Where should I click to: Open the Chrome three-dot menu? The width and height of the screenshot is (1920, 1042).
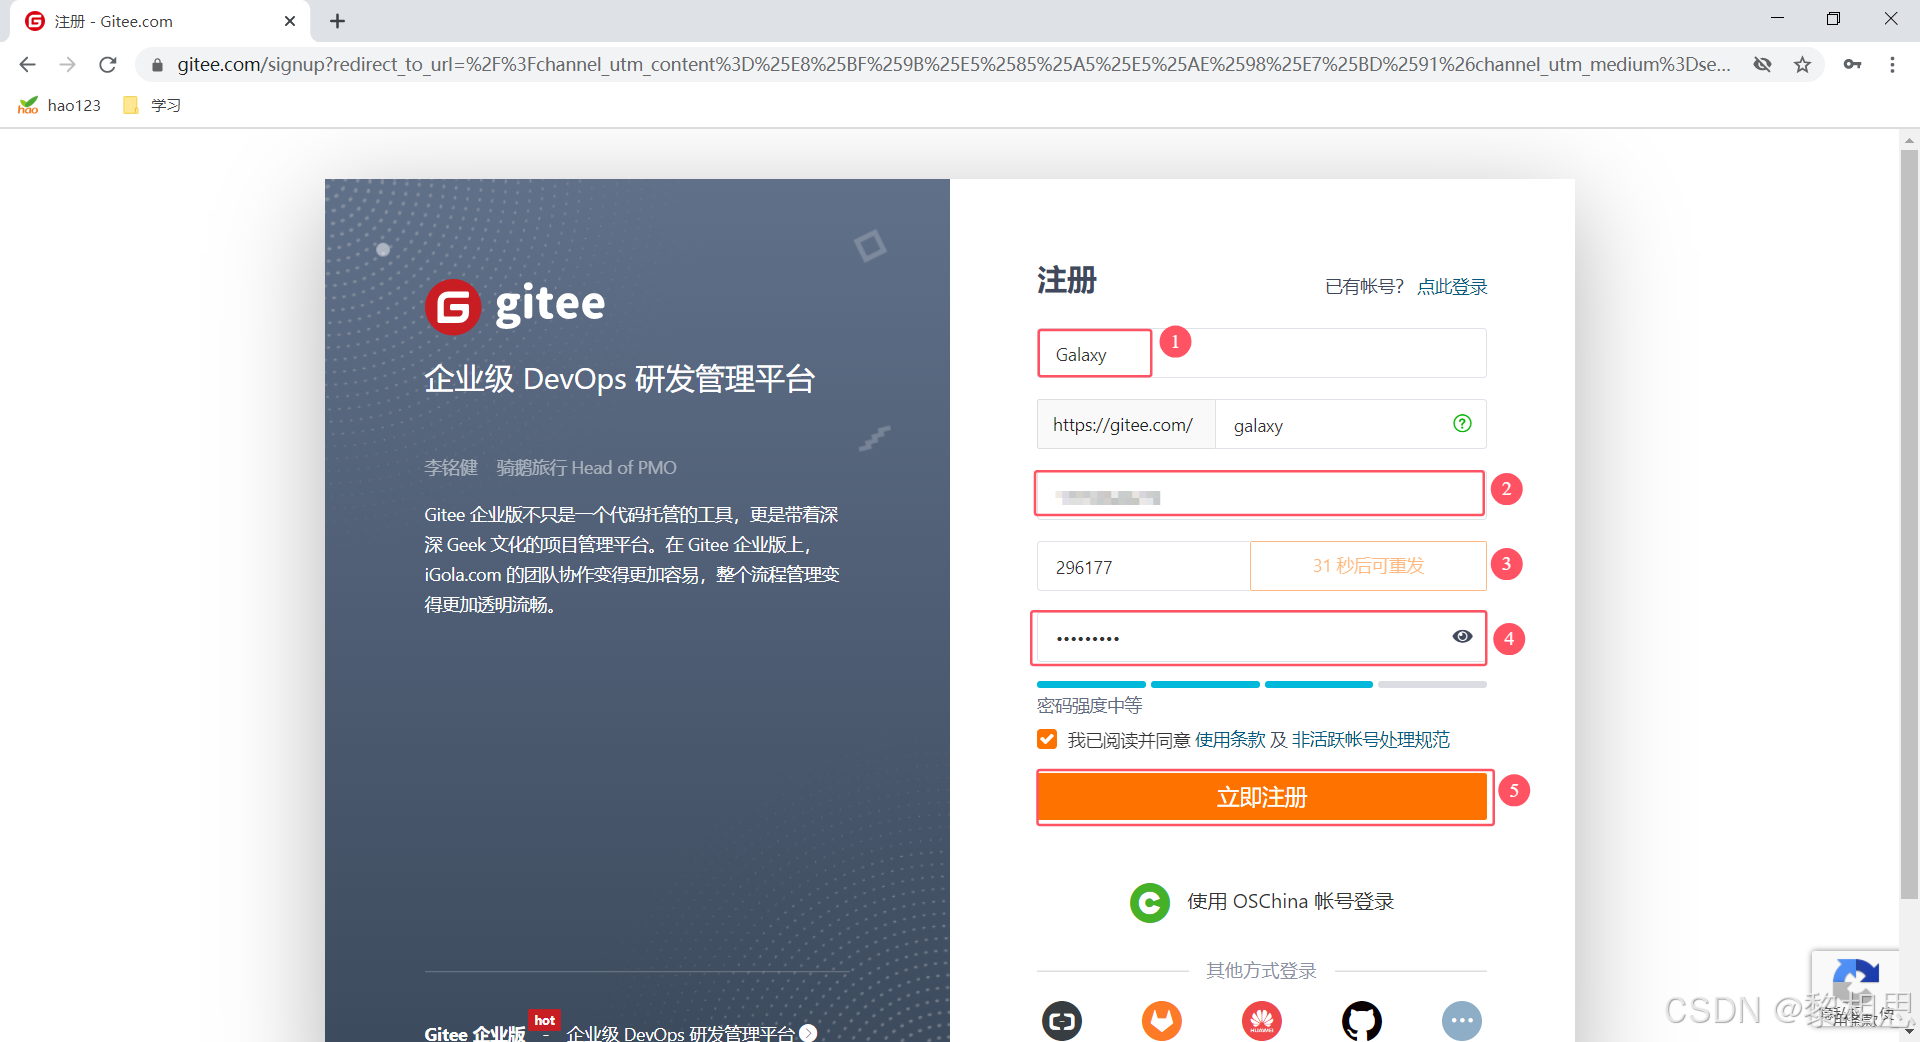[x=1892, y=64]
